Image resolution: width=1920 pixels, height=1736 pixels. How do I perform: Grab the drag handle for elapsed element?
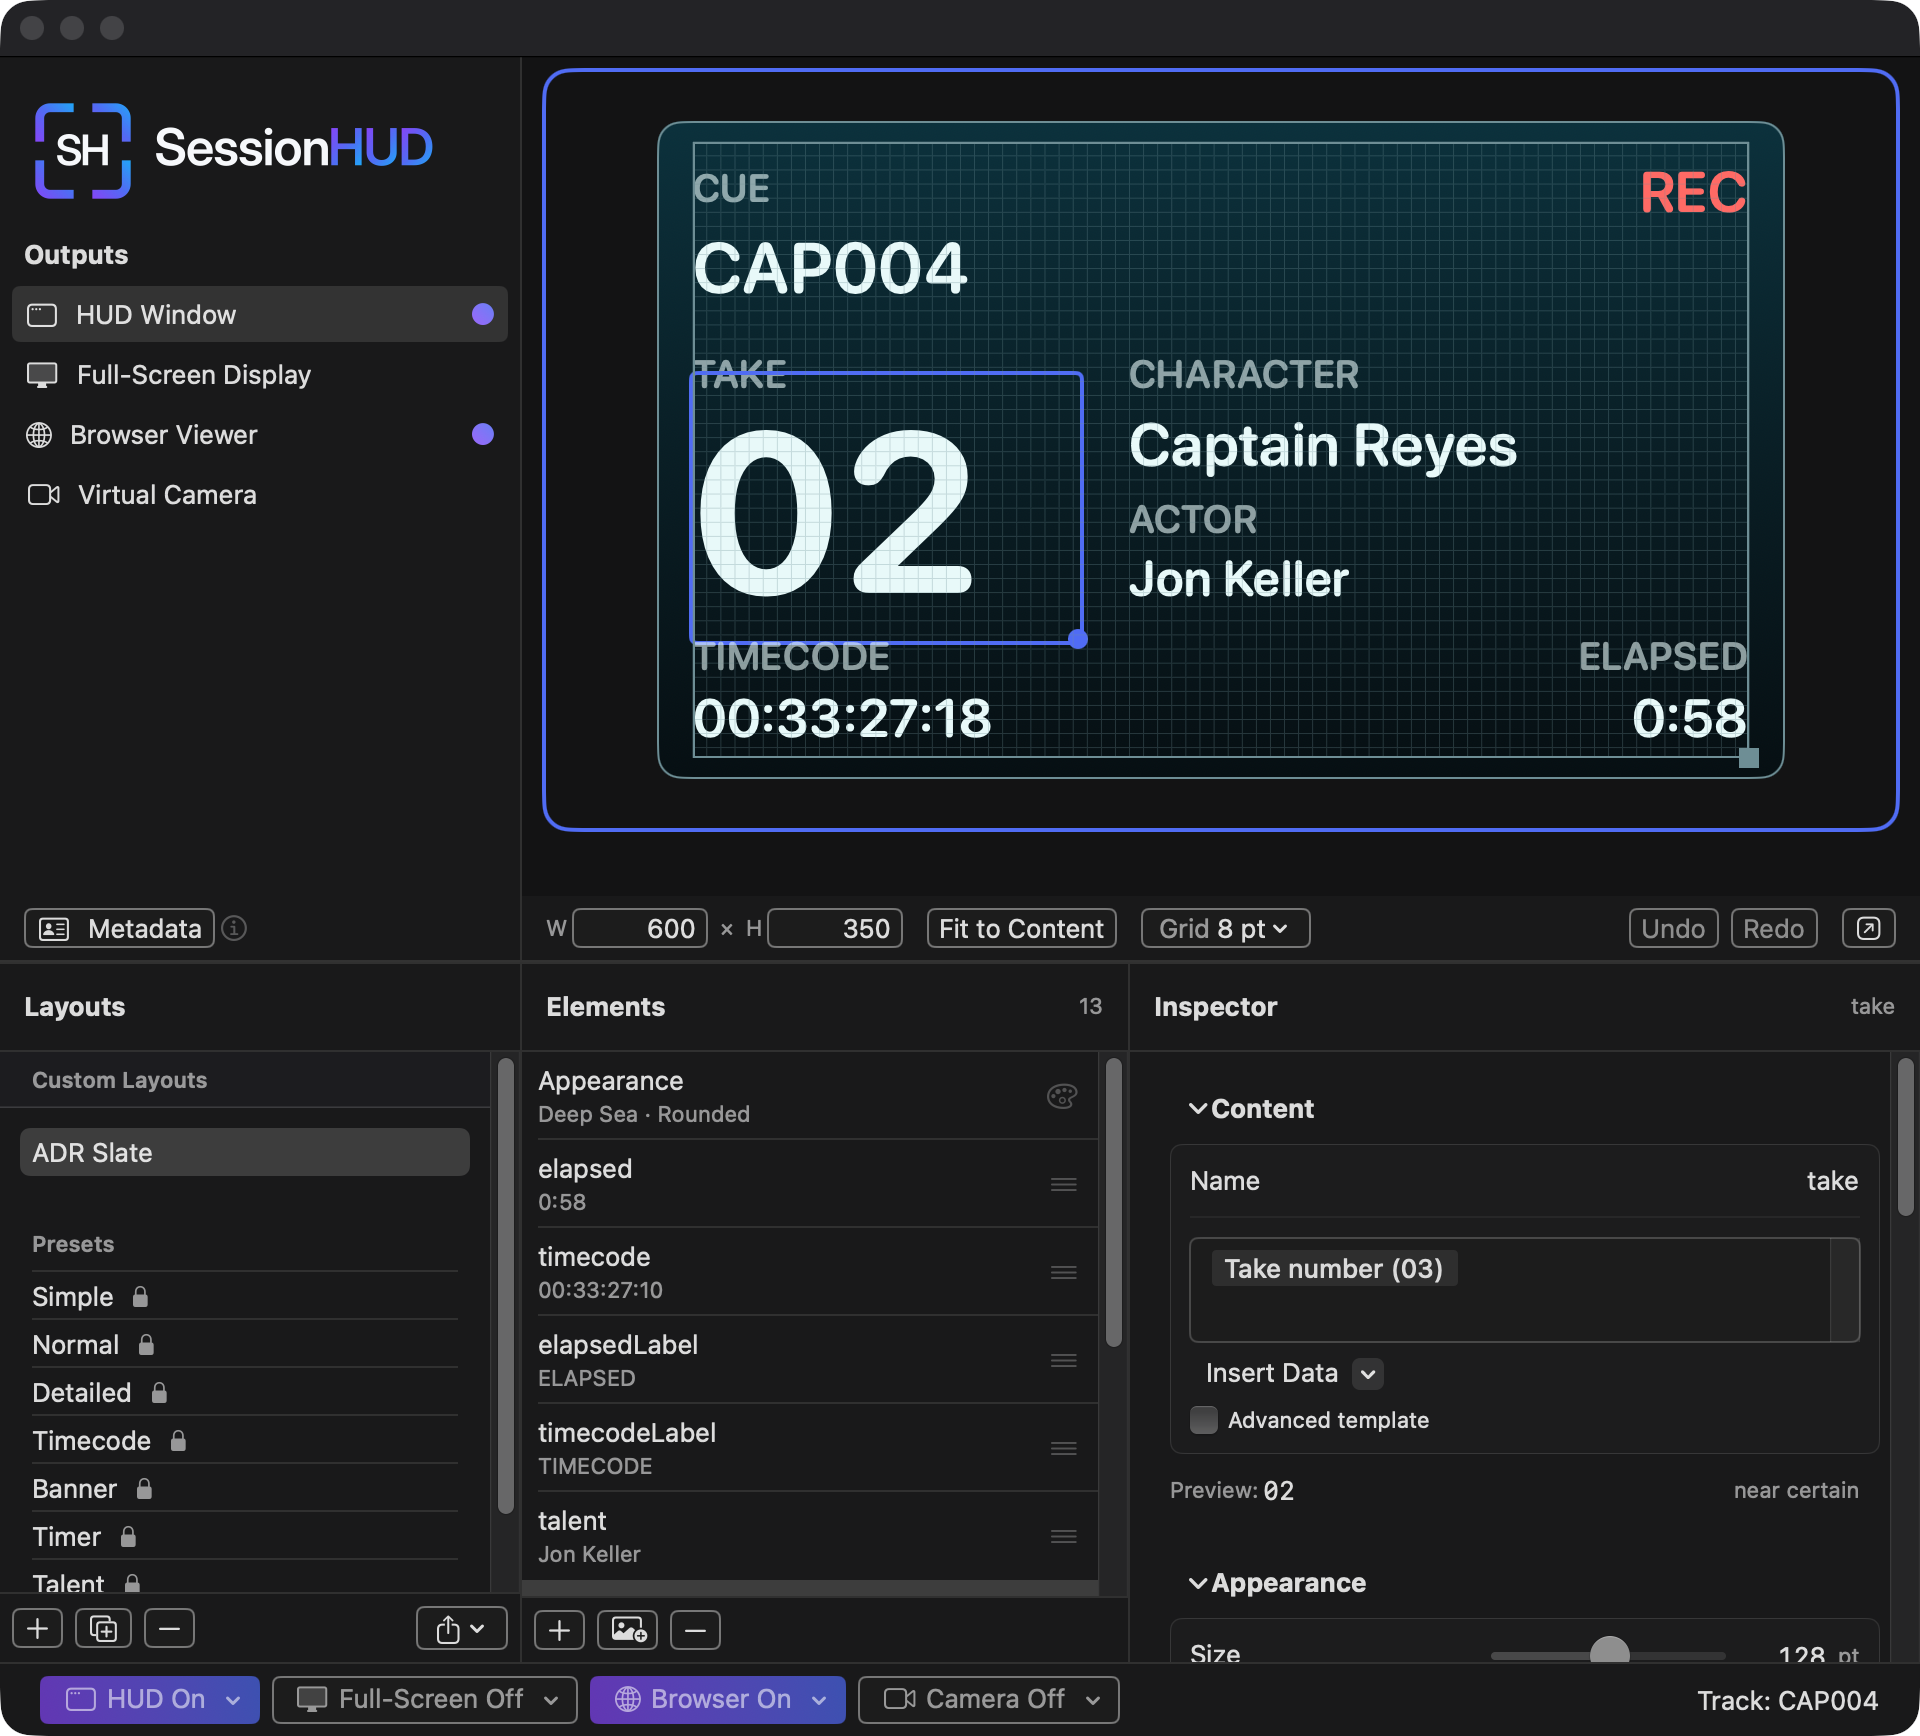[1064, 1184]
